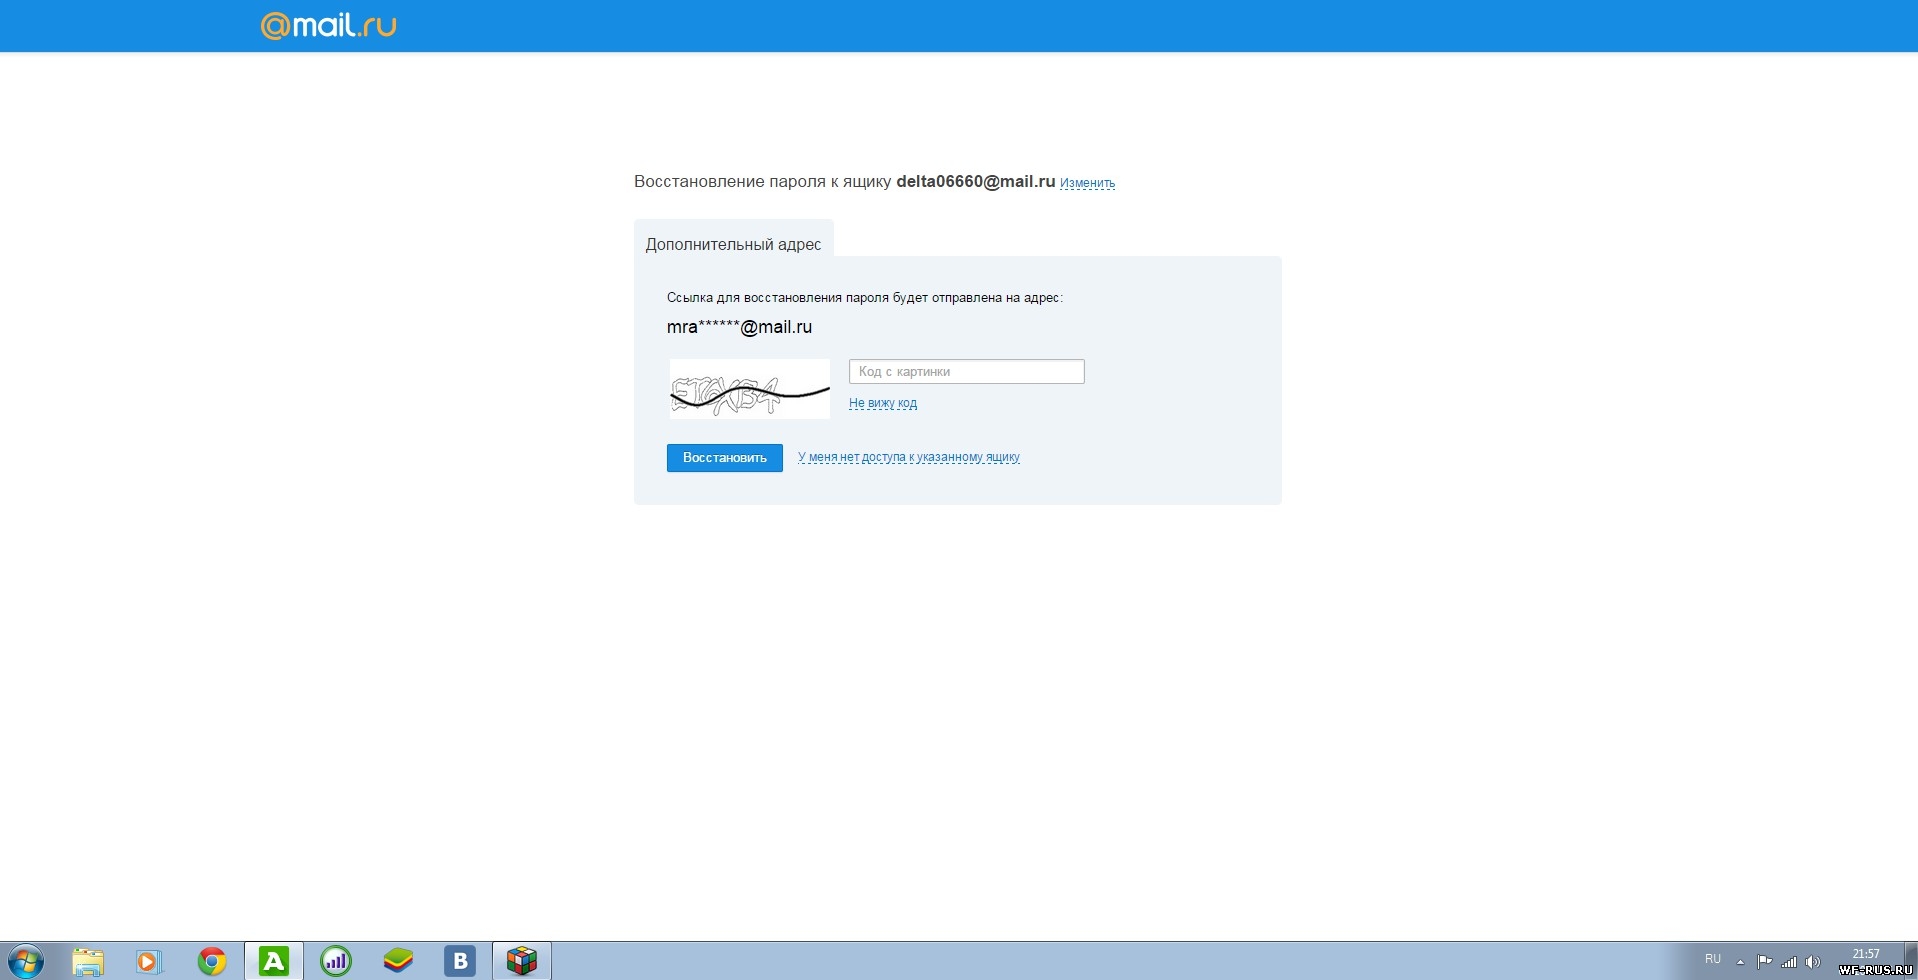Click the Action Center flag icon
Screen dimensions: 1918x980
(1765, 962)
